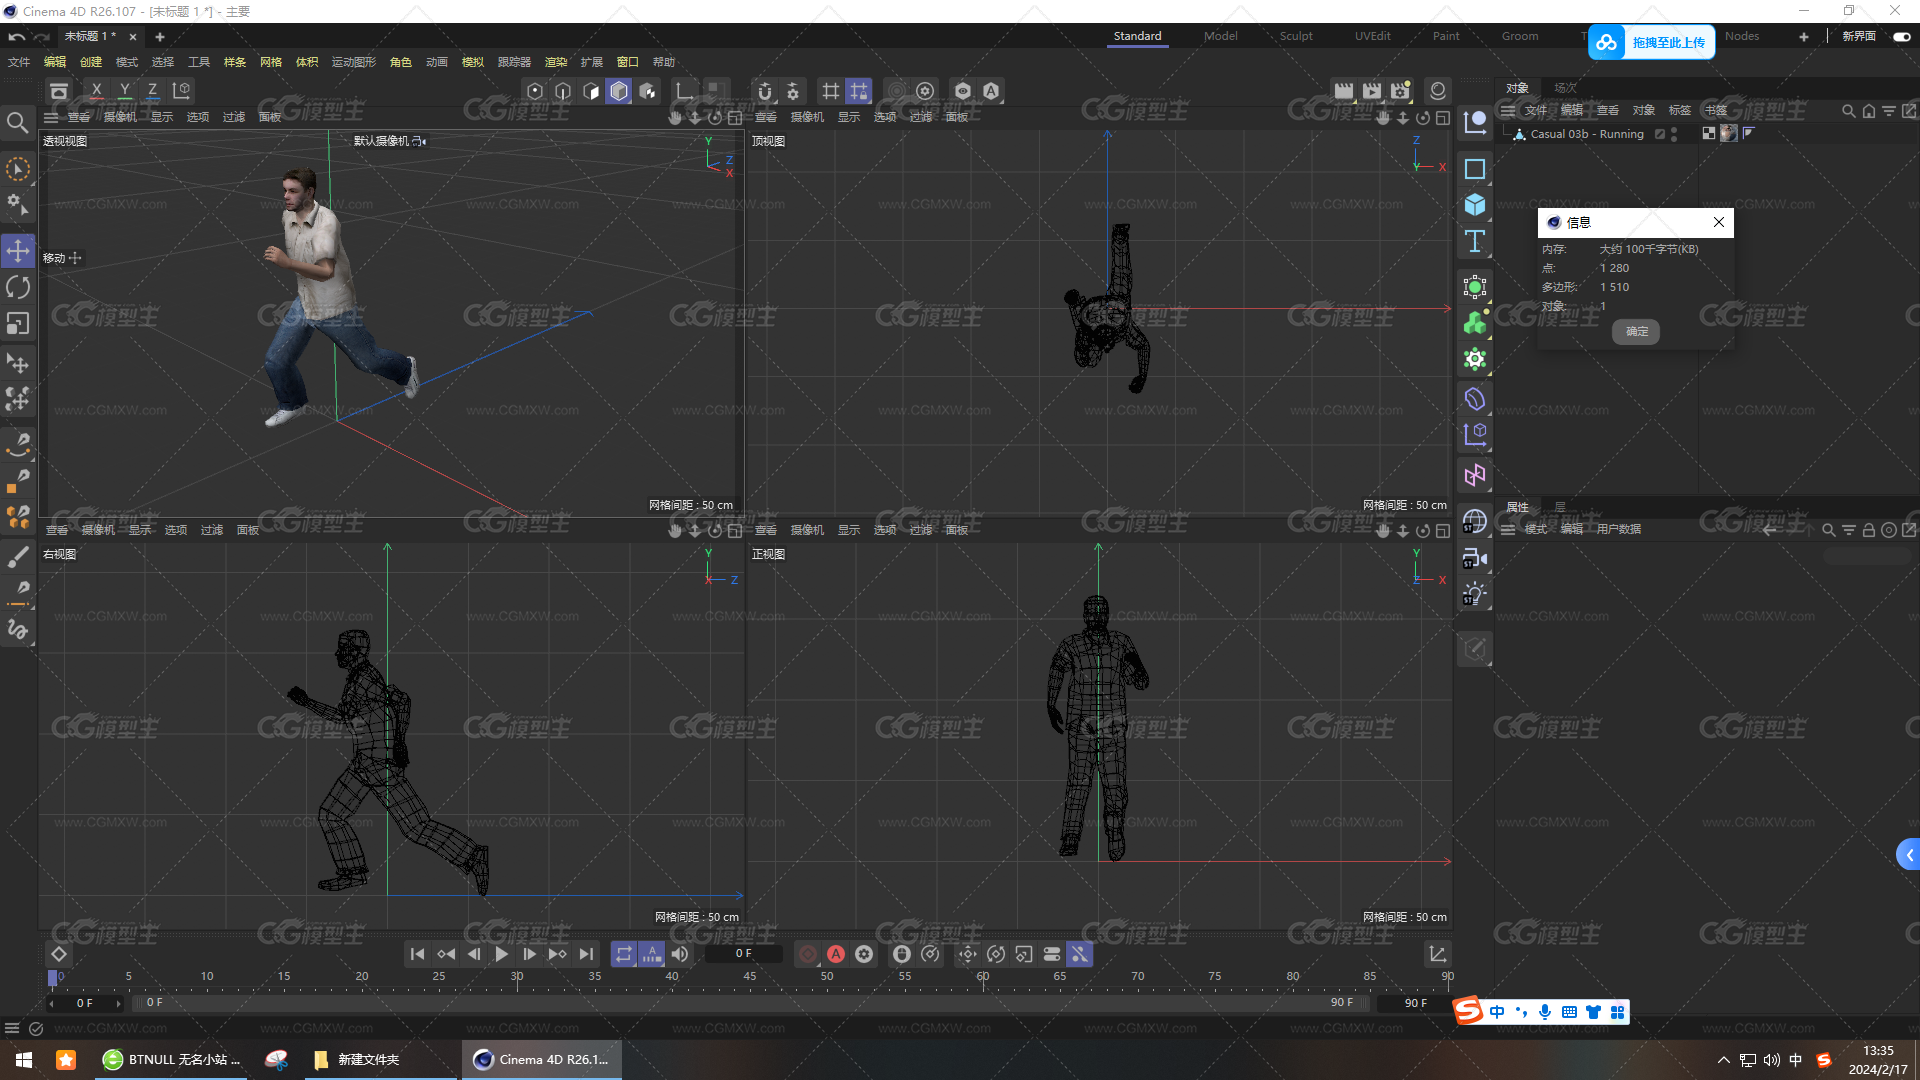Screen dimensions: 1920x1080
Task: Click the object manager home icon
Action: (x=1868, y=111)
